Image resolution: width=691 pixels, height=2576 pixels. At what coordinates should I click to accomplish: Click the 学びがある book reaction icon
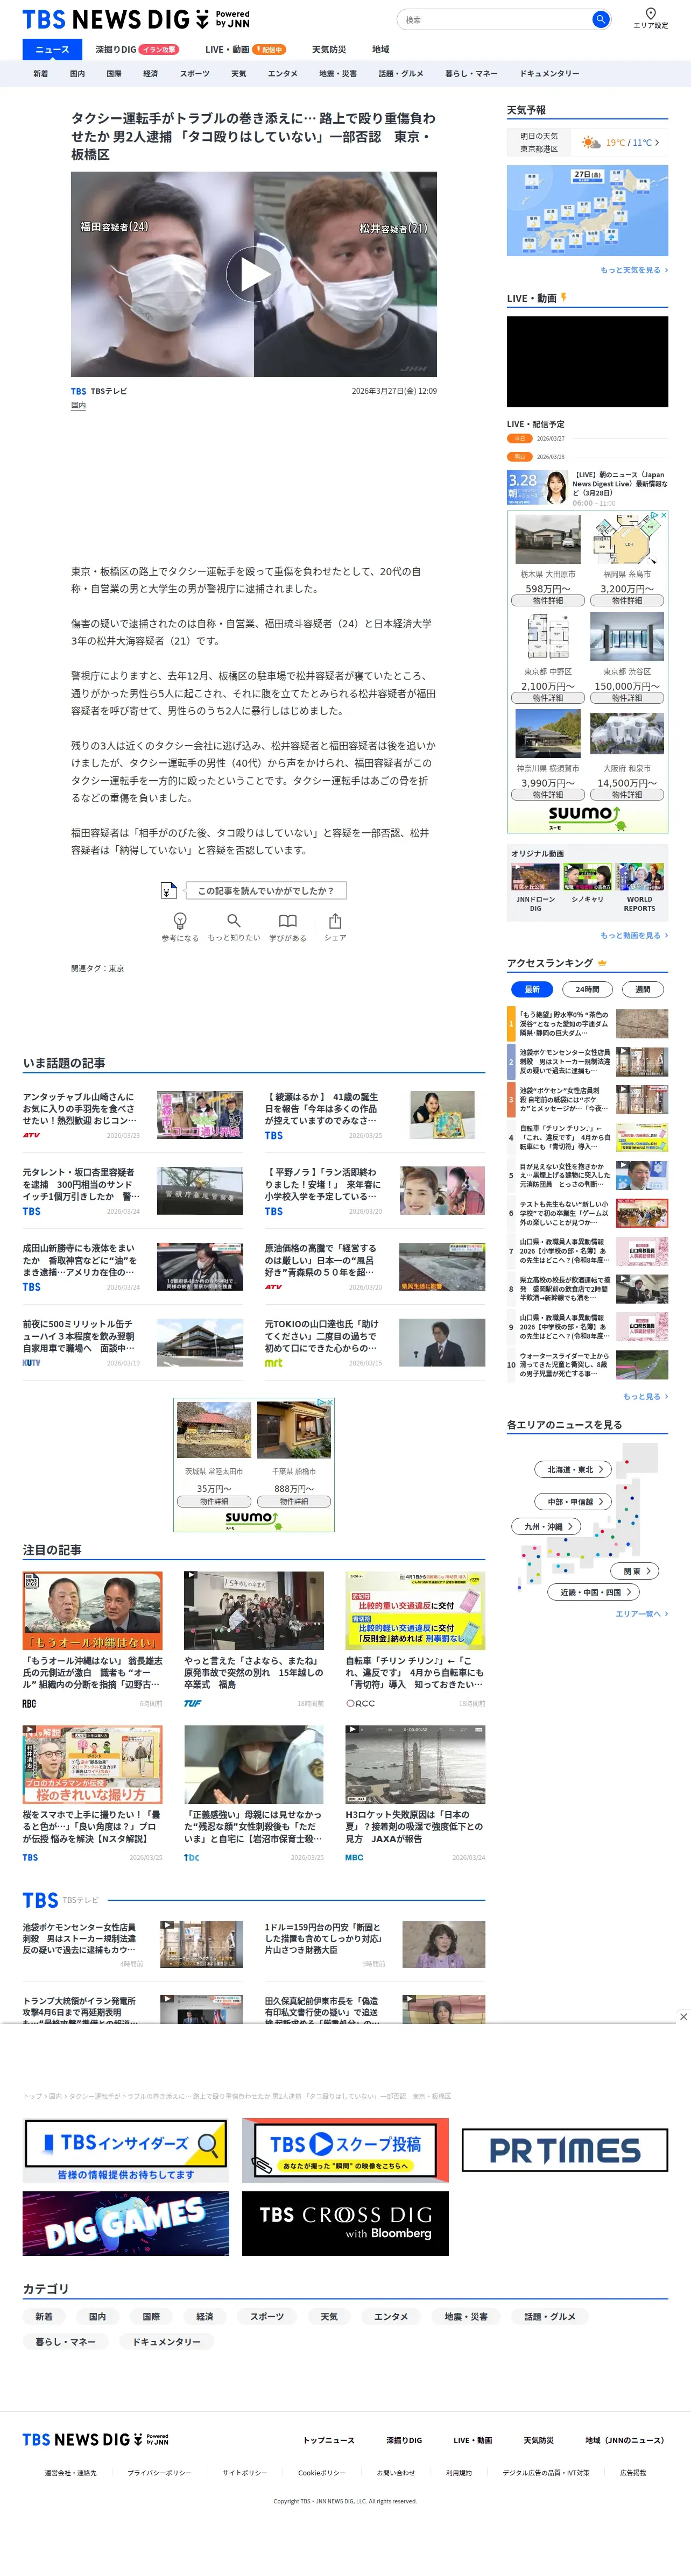pyautogui.click(x=287, y=920)
